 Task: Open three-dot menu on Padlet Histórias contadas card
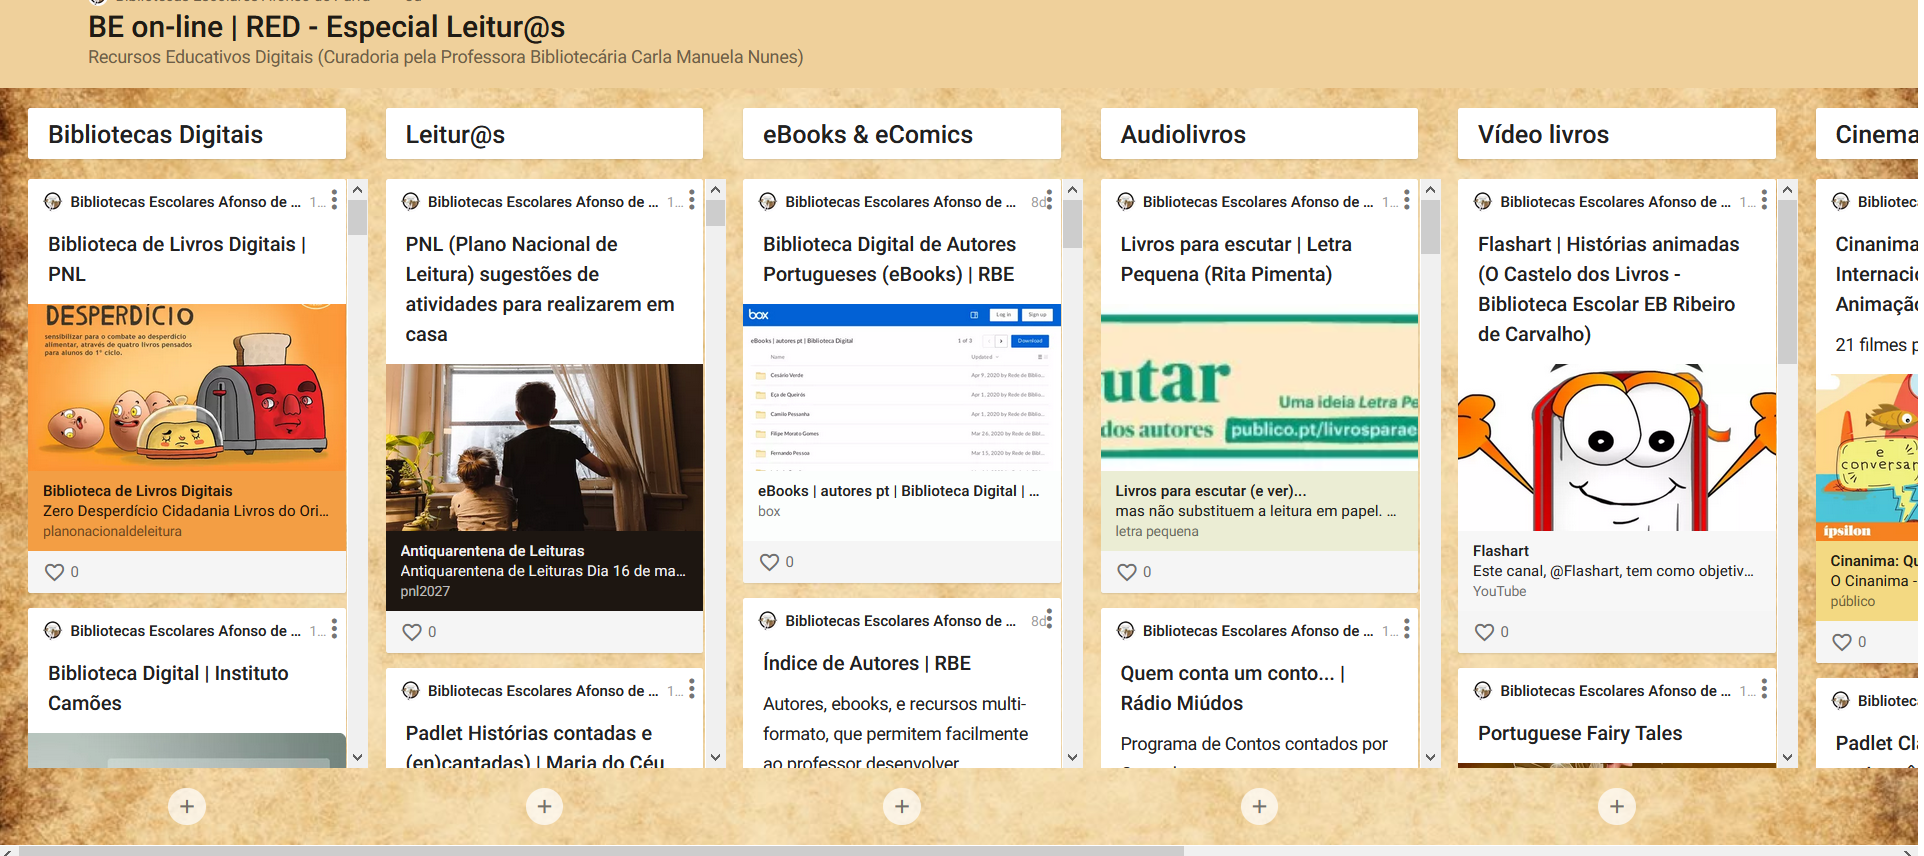click(692, 690)
